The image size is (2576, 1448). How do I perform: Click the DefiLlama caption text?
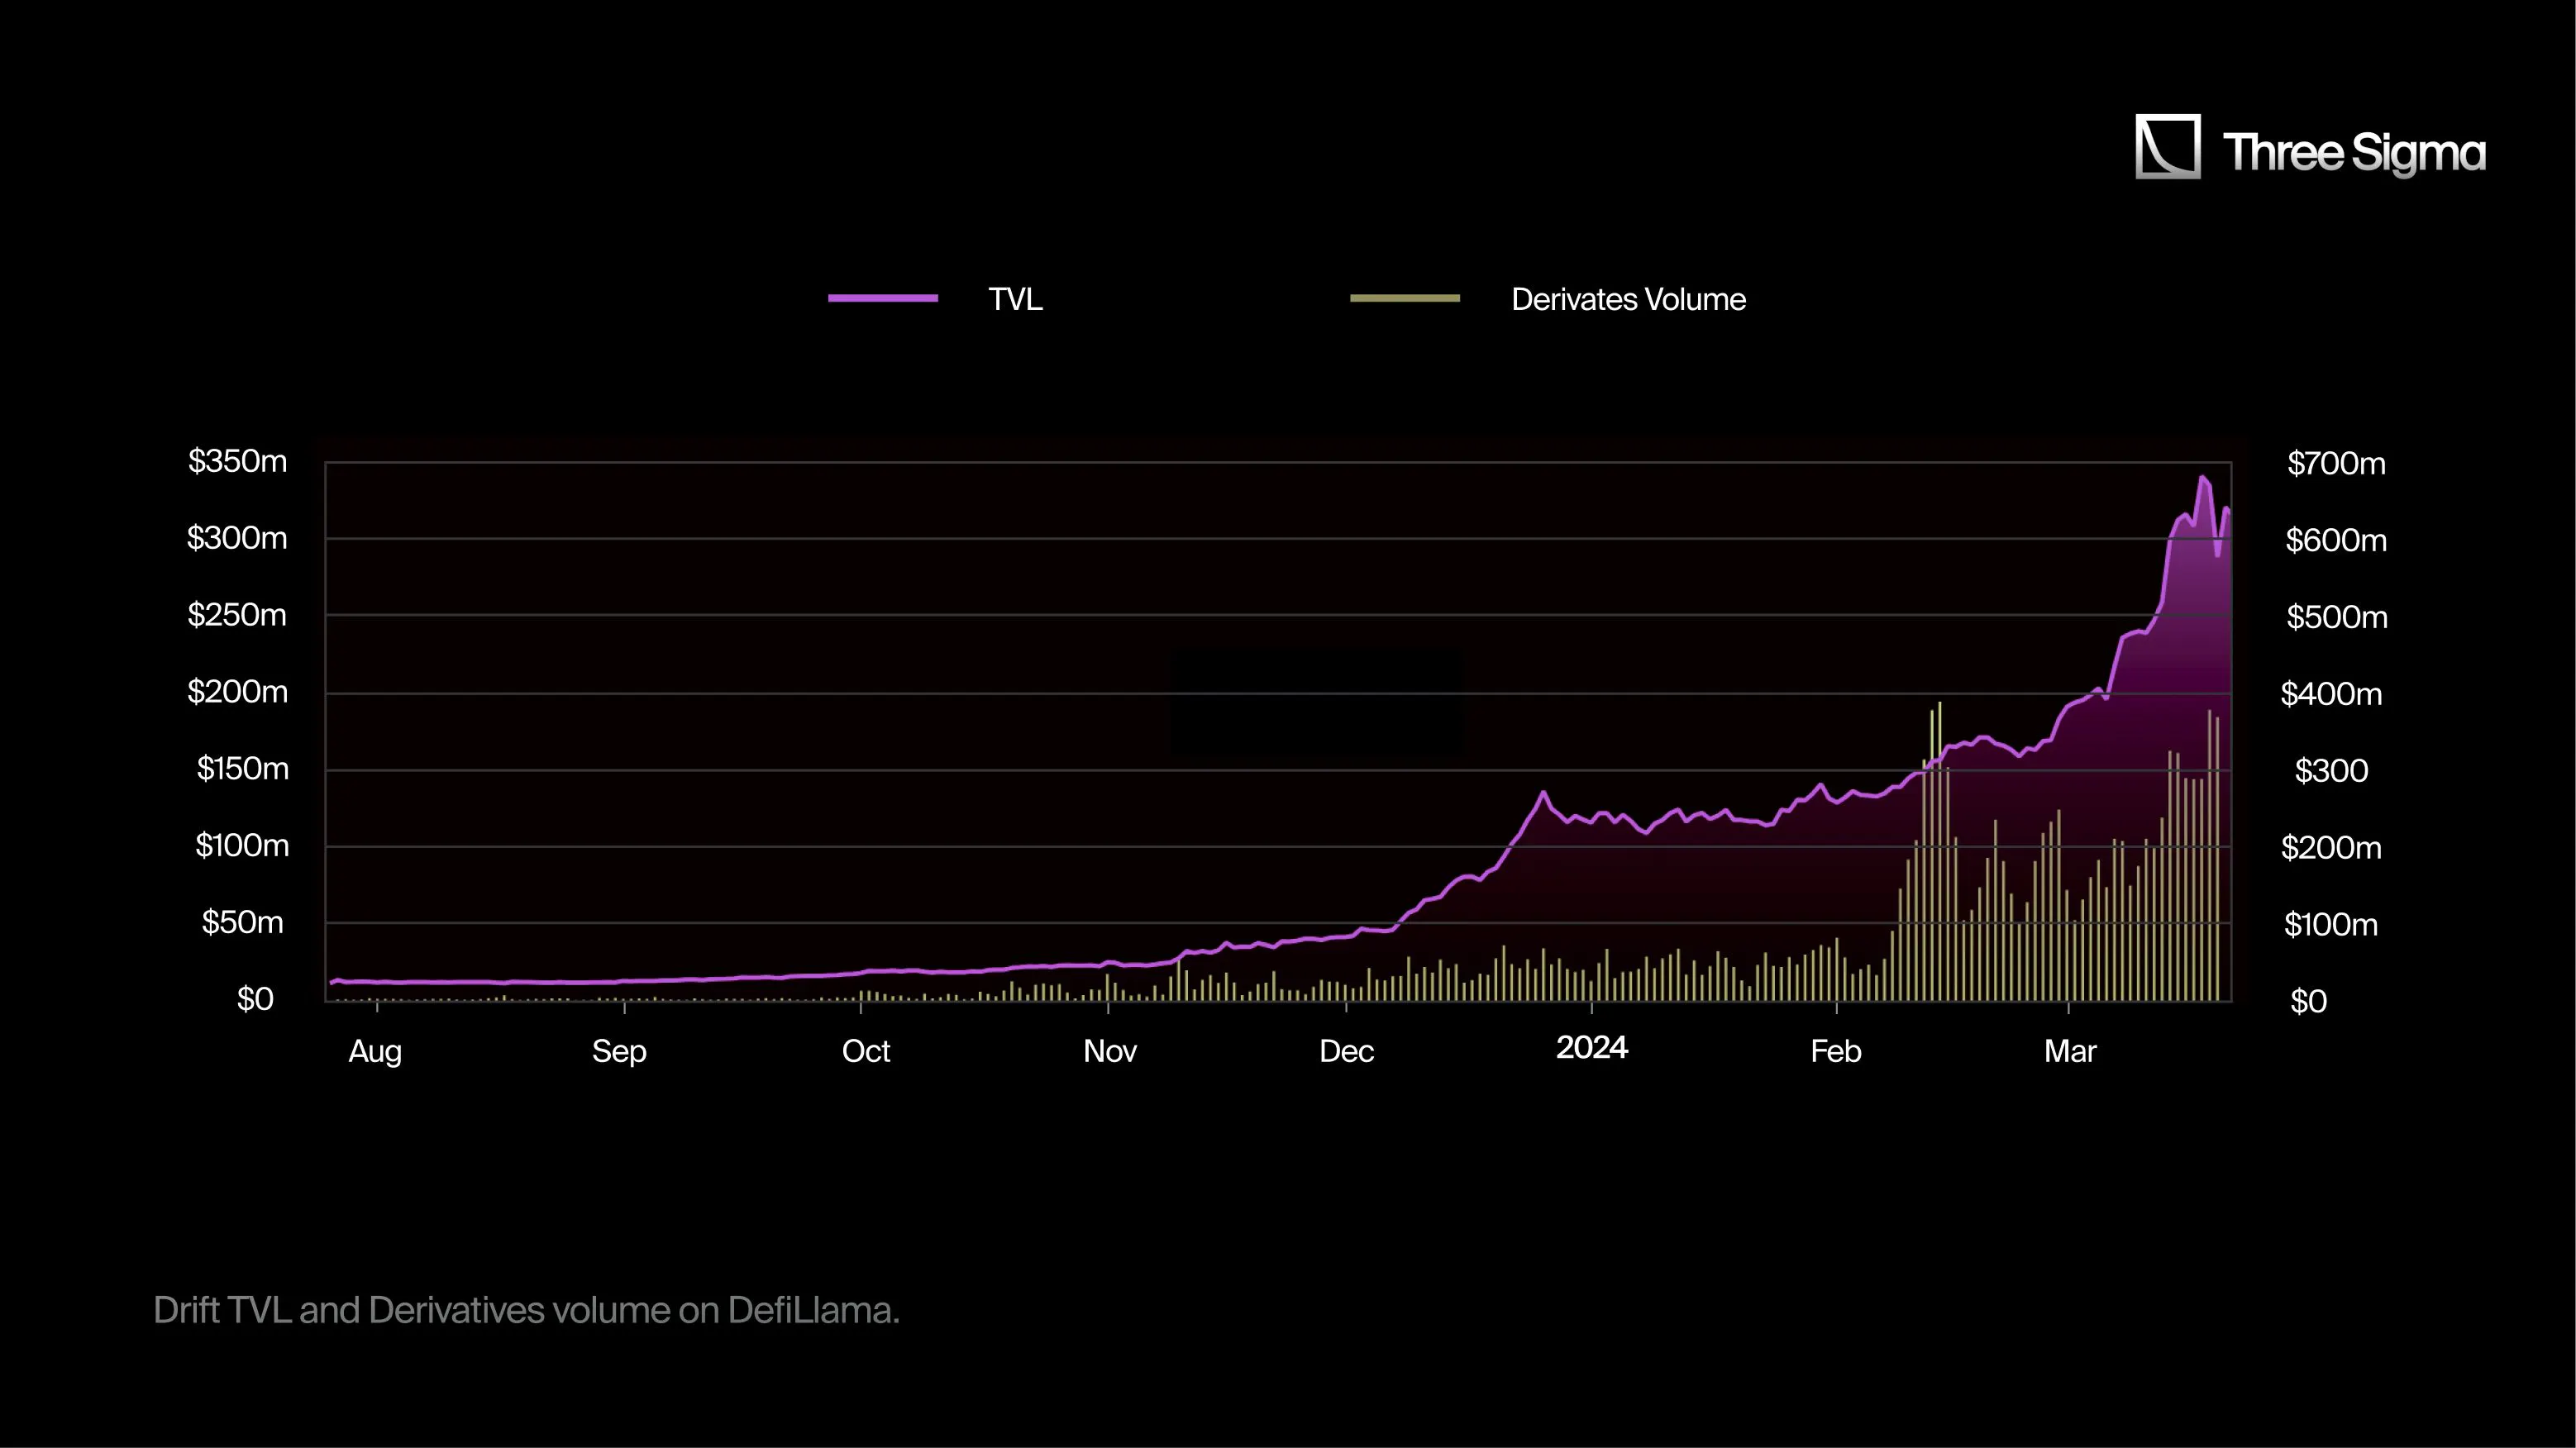(526, 1310)
